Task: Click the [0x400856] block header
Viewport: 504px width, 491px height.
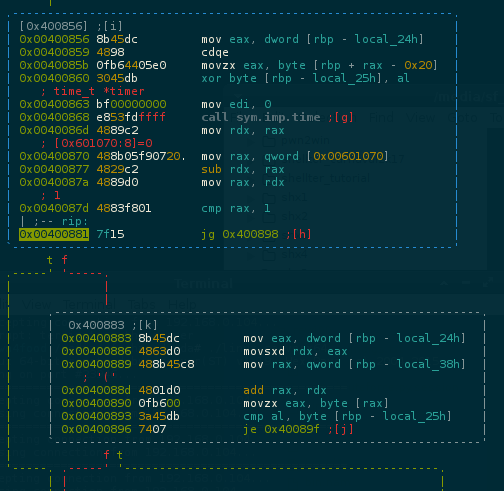Action: pos(71,26)
